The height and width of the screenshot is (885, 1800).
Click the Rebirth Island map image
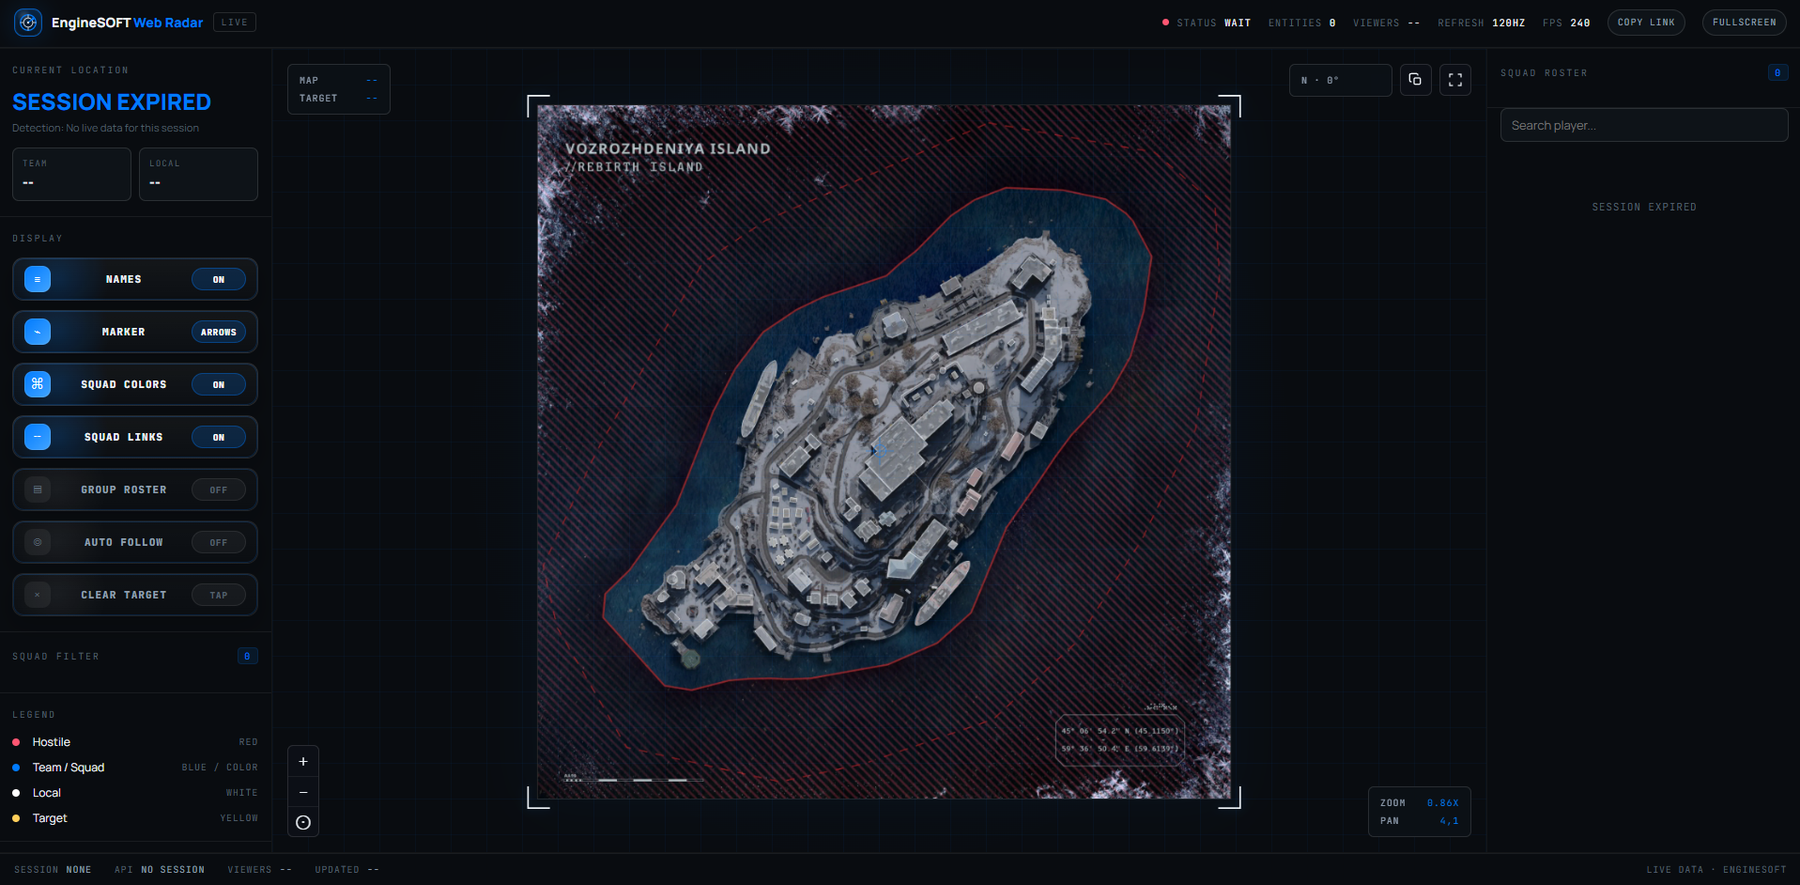884,452
